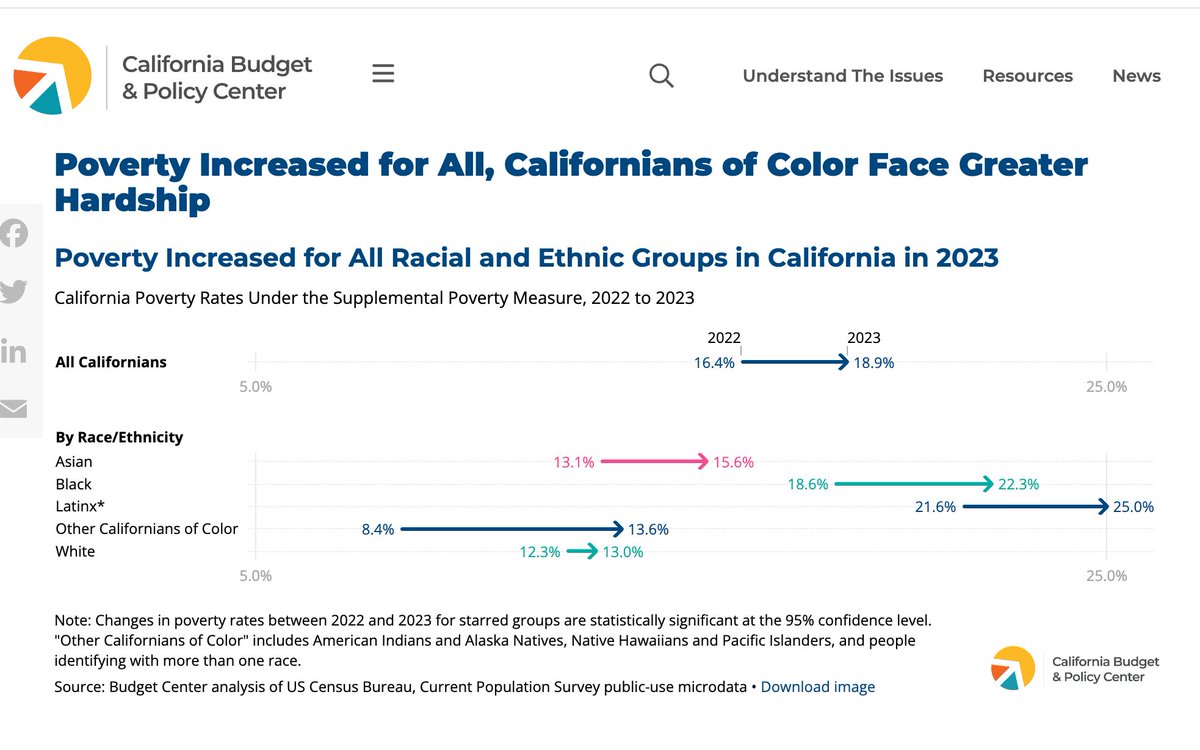The height and width of the screenshot is (750, 1200).
Task: Open the Resources menu
Action: tap(1027, 76)
